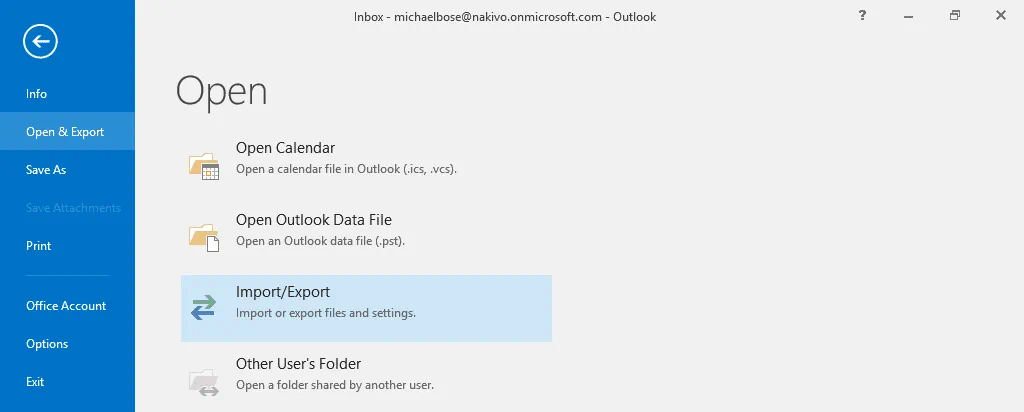Click the back arrow circle icon
The image size is (1024, 412).
[41, 41]
